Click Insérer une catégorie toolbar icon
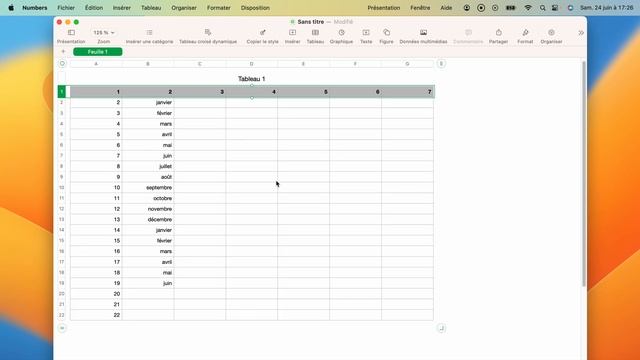640x360 pixels. (149, 33)
